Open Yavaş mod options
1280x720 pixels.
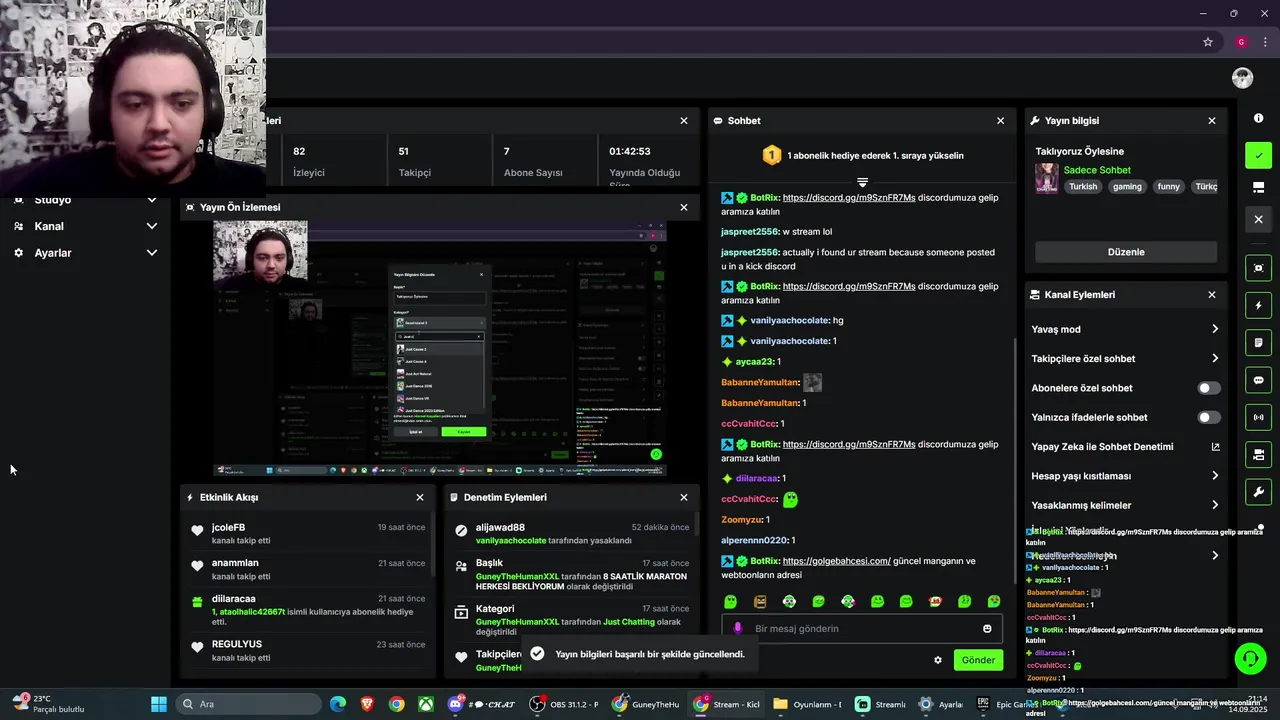click(x=1125, y=329)
